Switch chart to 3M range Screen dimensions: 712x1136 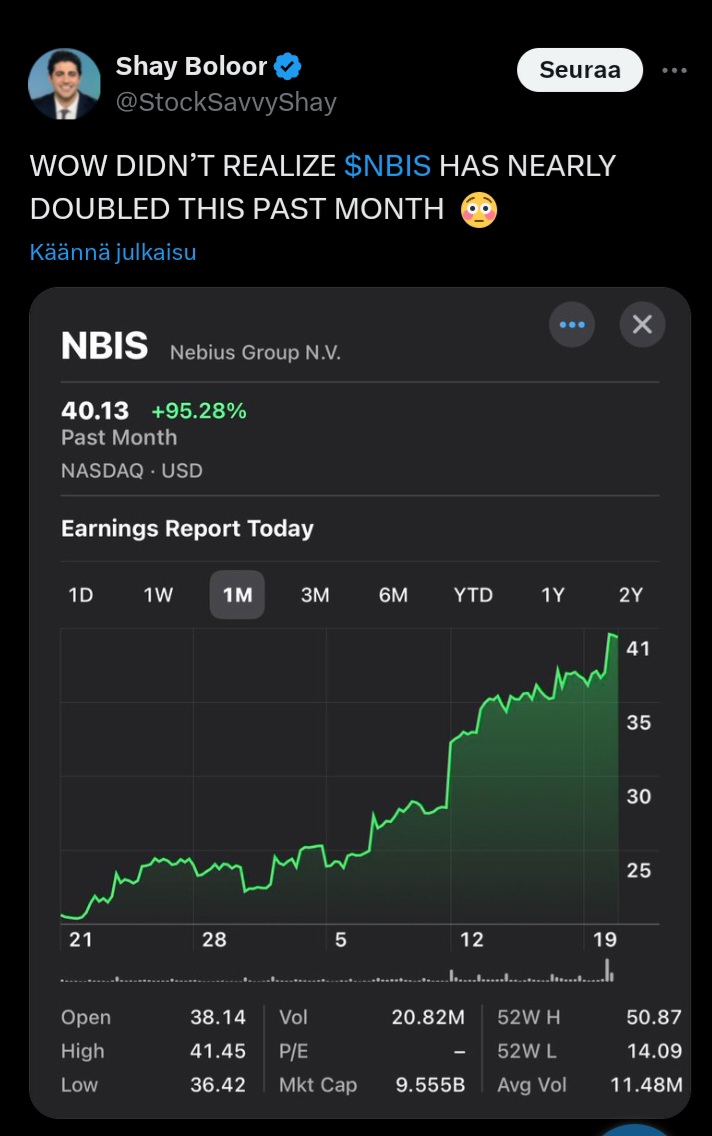[x=315, y=595]
